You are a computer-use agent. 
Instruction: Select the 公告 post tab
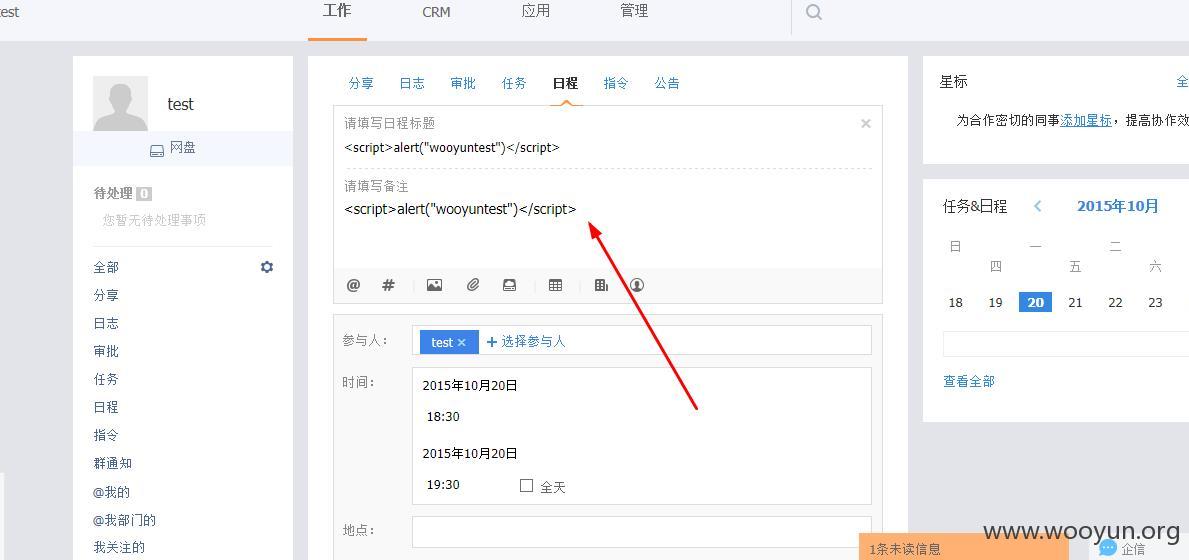667,83
